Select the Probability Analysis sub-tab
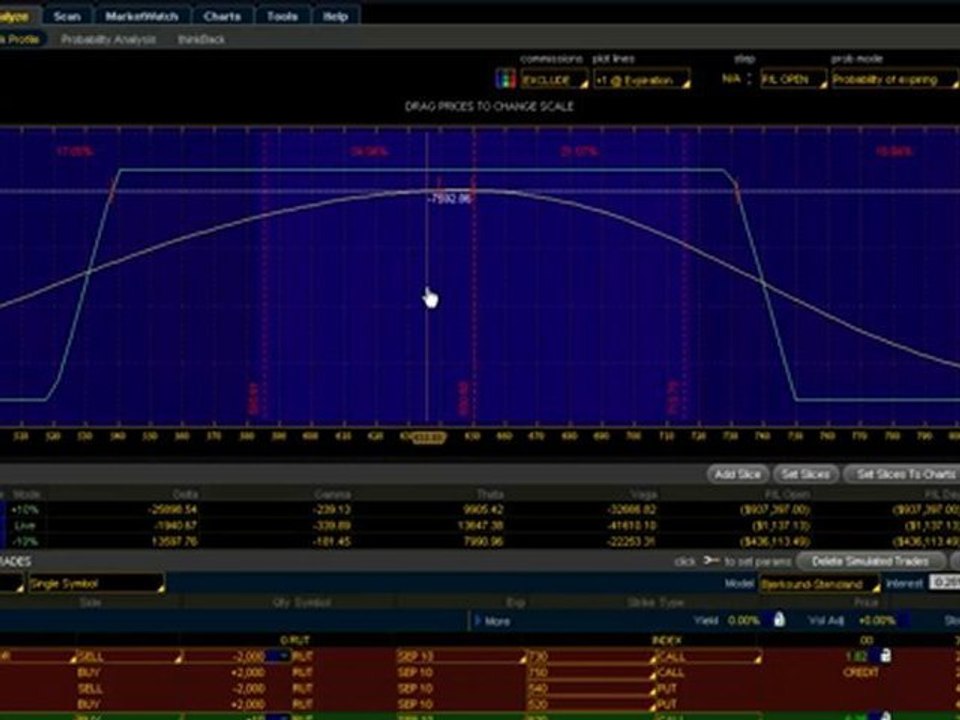The width and height of the screenshot is (960, 720). tap(108, 39)
